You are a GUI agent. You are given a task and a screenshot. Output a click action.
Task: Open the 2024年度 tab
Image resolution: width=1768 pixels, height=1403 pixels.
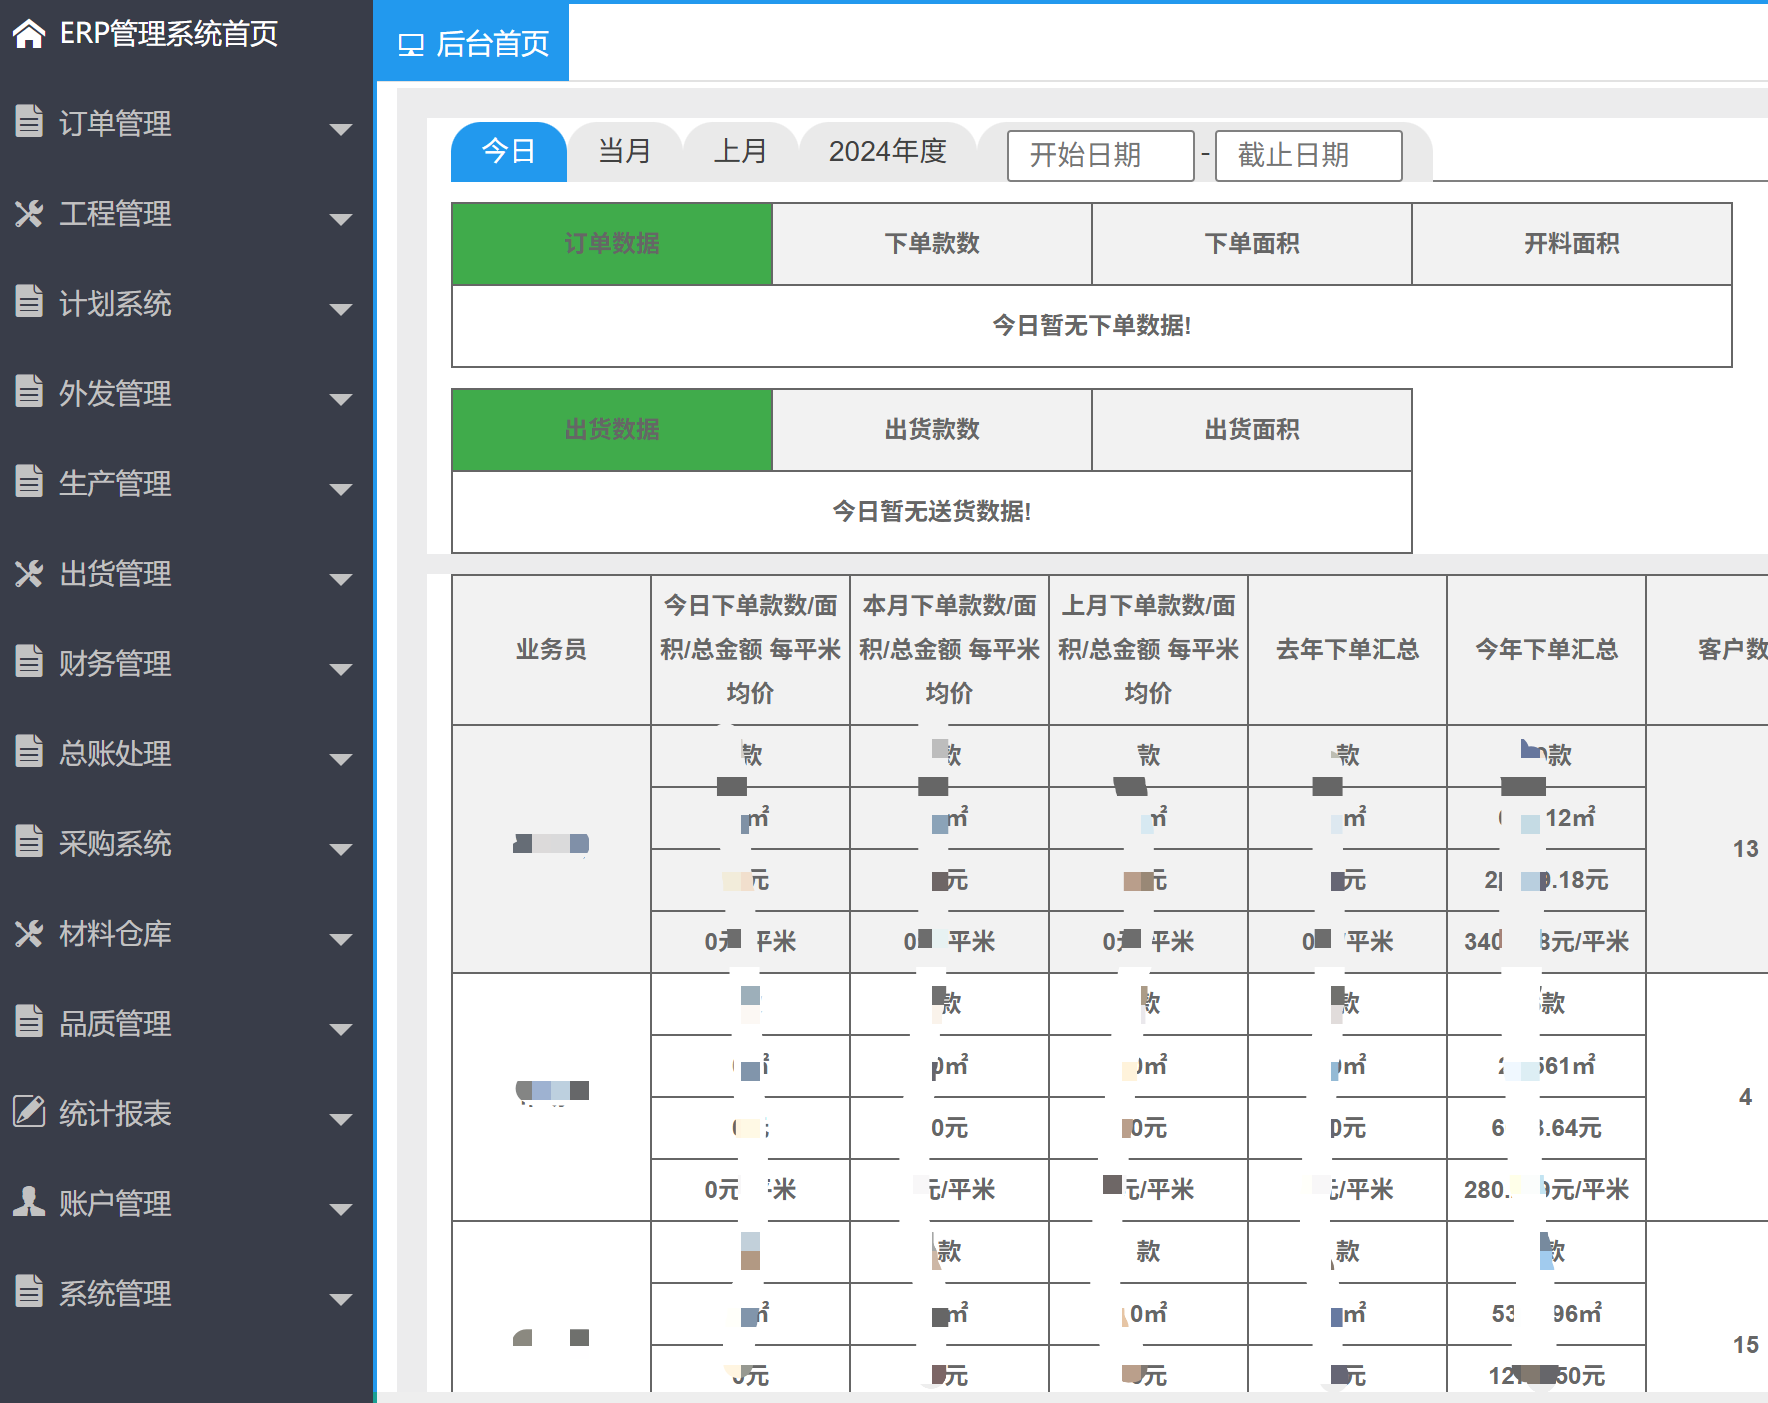click(x=889, y=151)
